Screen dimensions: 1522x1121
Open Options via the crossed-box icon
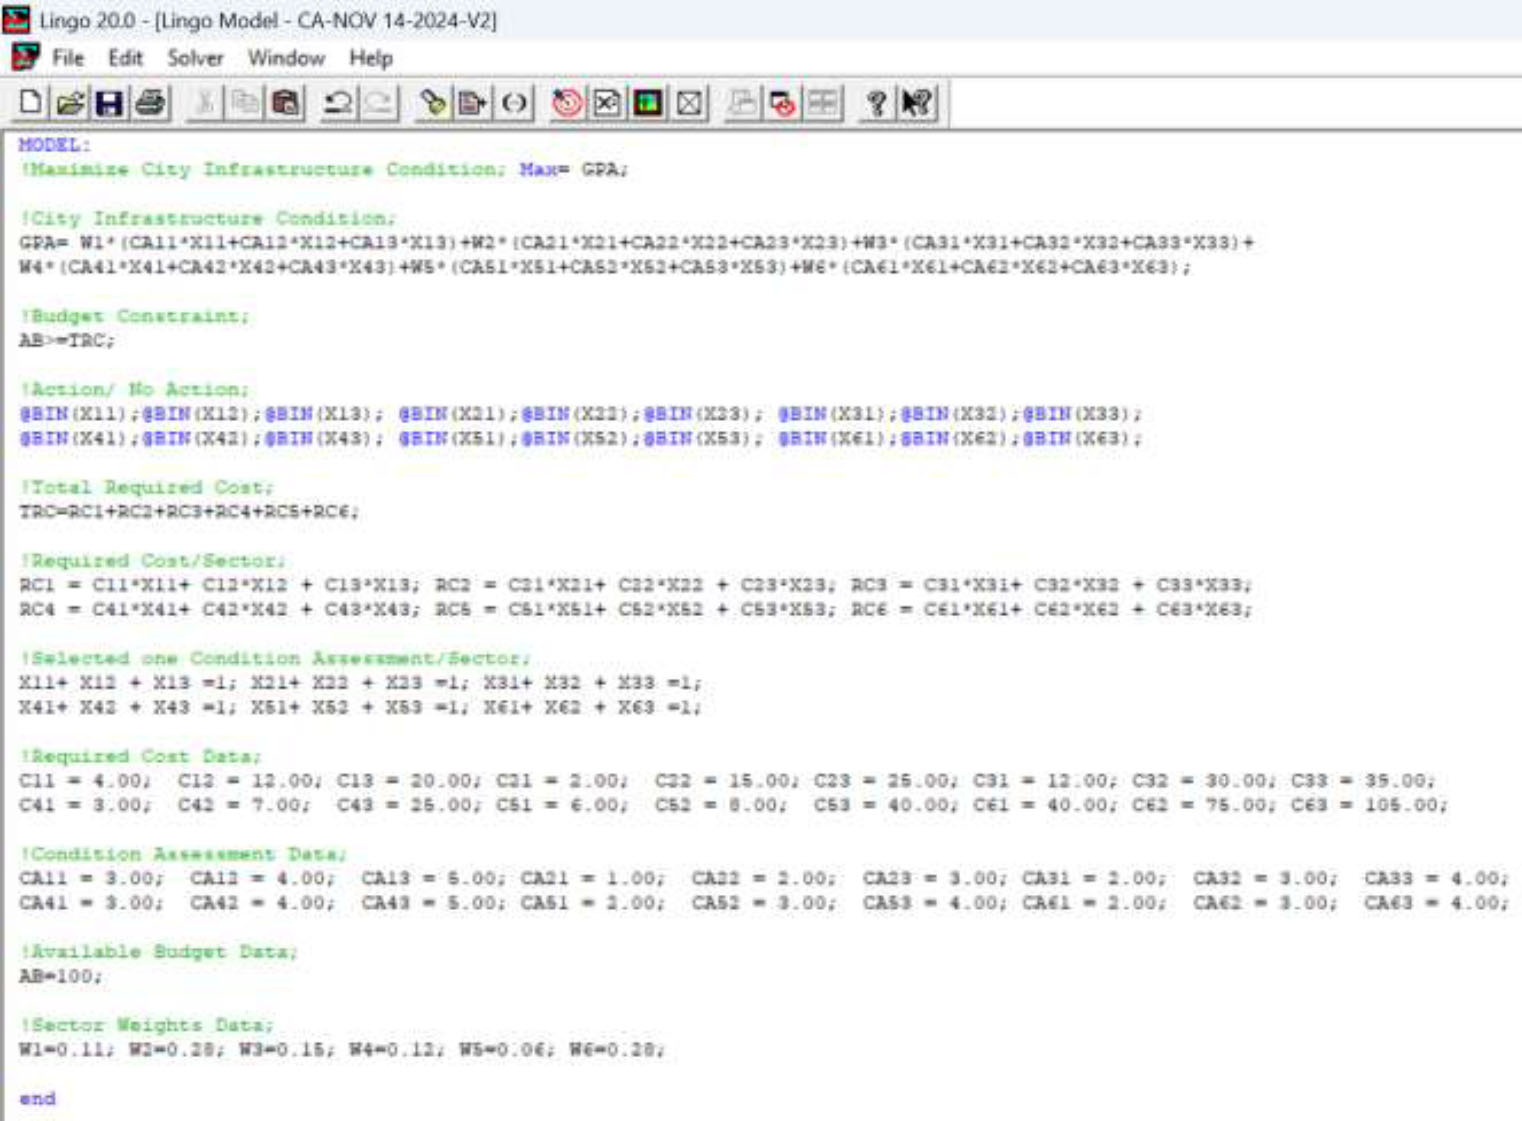tap(689, 103)
